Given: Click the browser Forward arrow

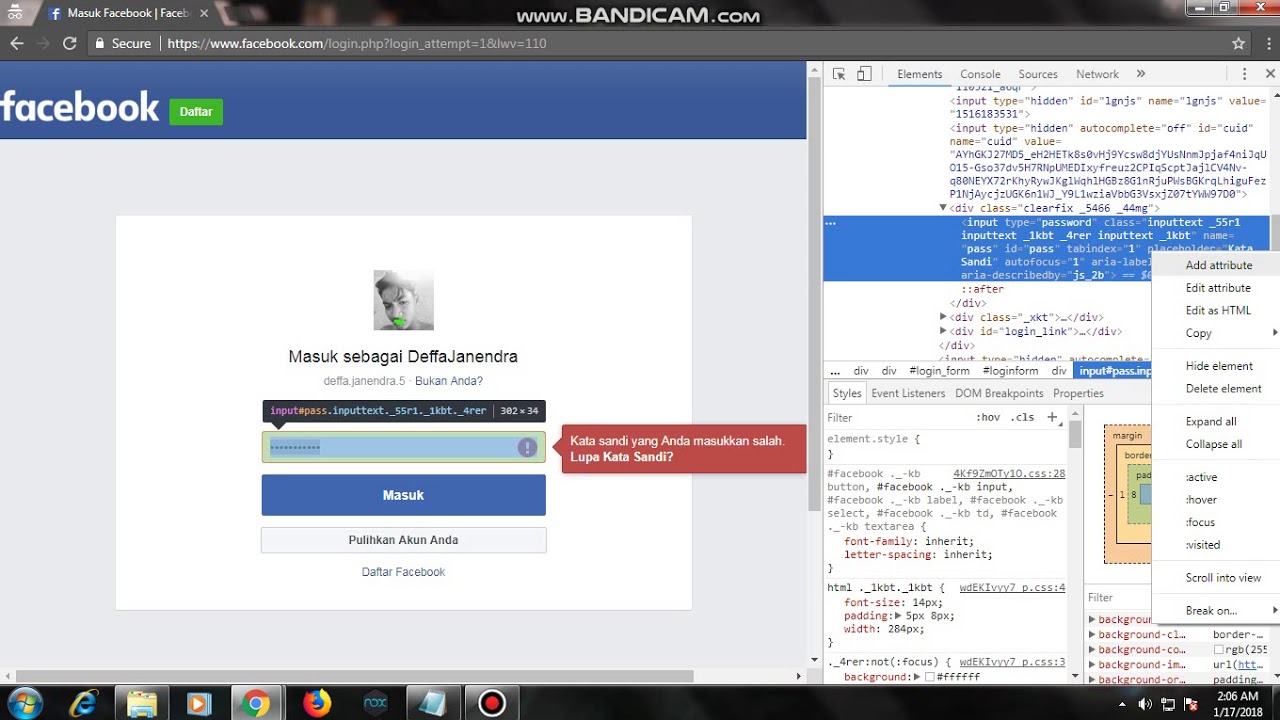Looking at the screenshot, I should point(43,43).
